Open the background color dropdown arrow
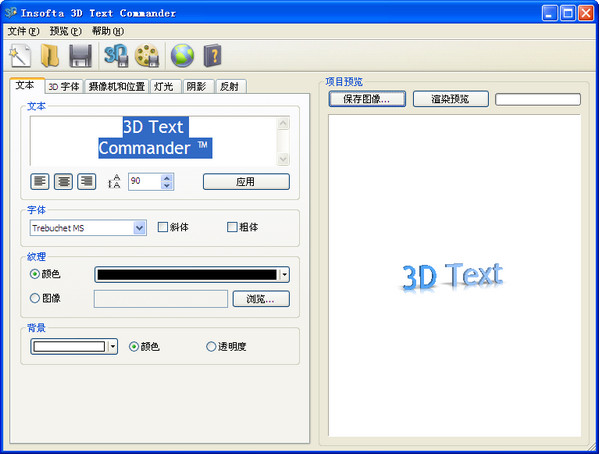This screenshot has width=599, height=454. 112,347
